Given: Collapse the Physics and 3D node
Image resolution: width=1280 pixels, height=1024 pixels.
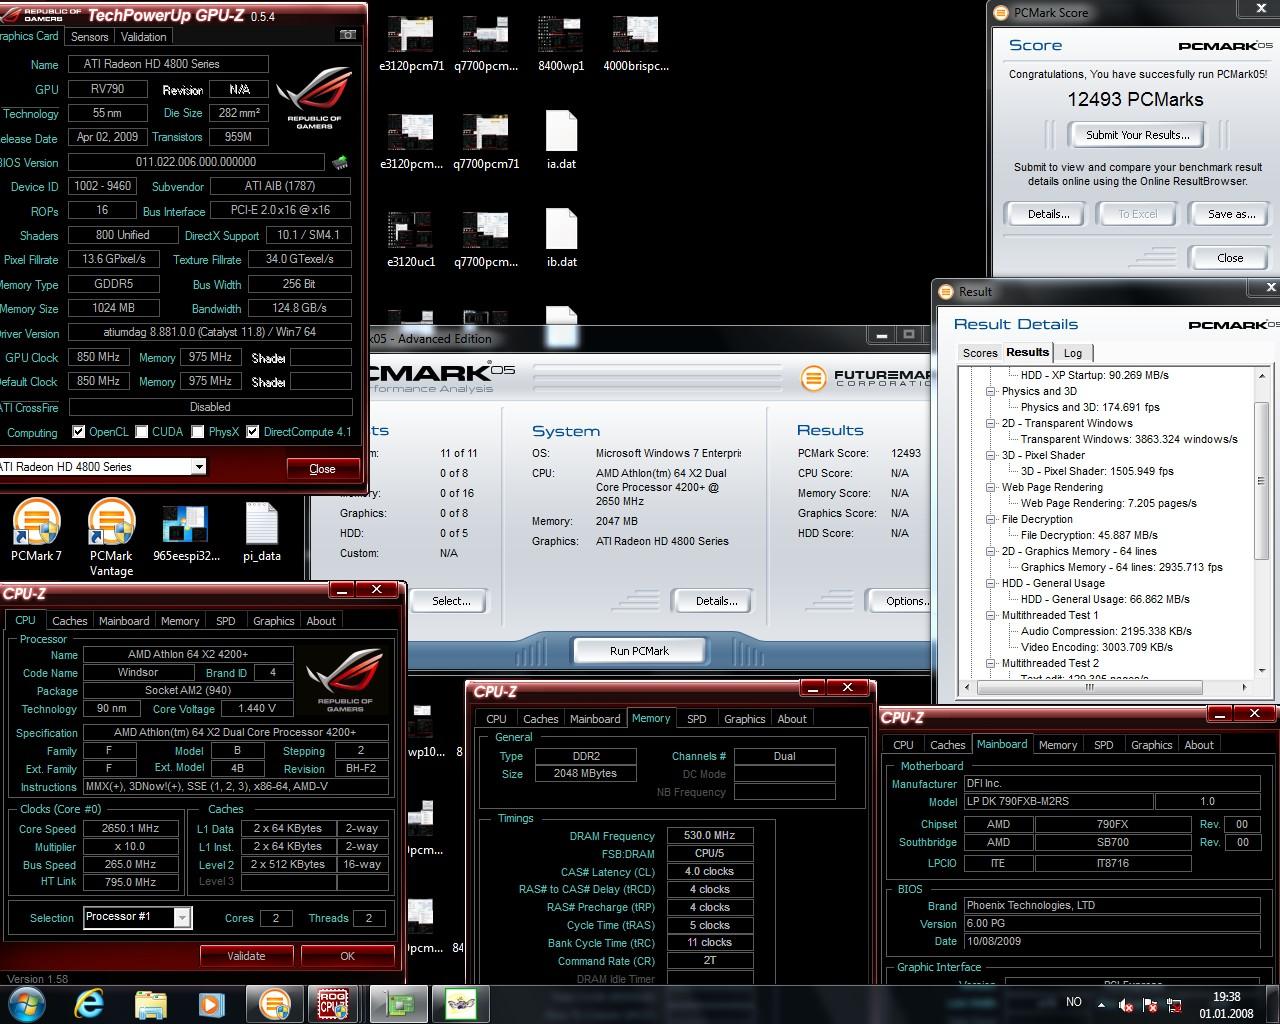Looking at the screenshot, I should pos(991,391).
